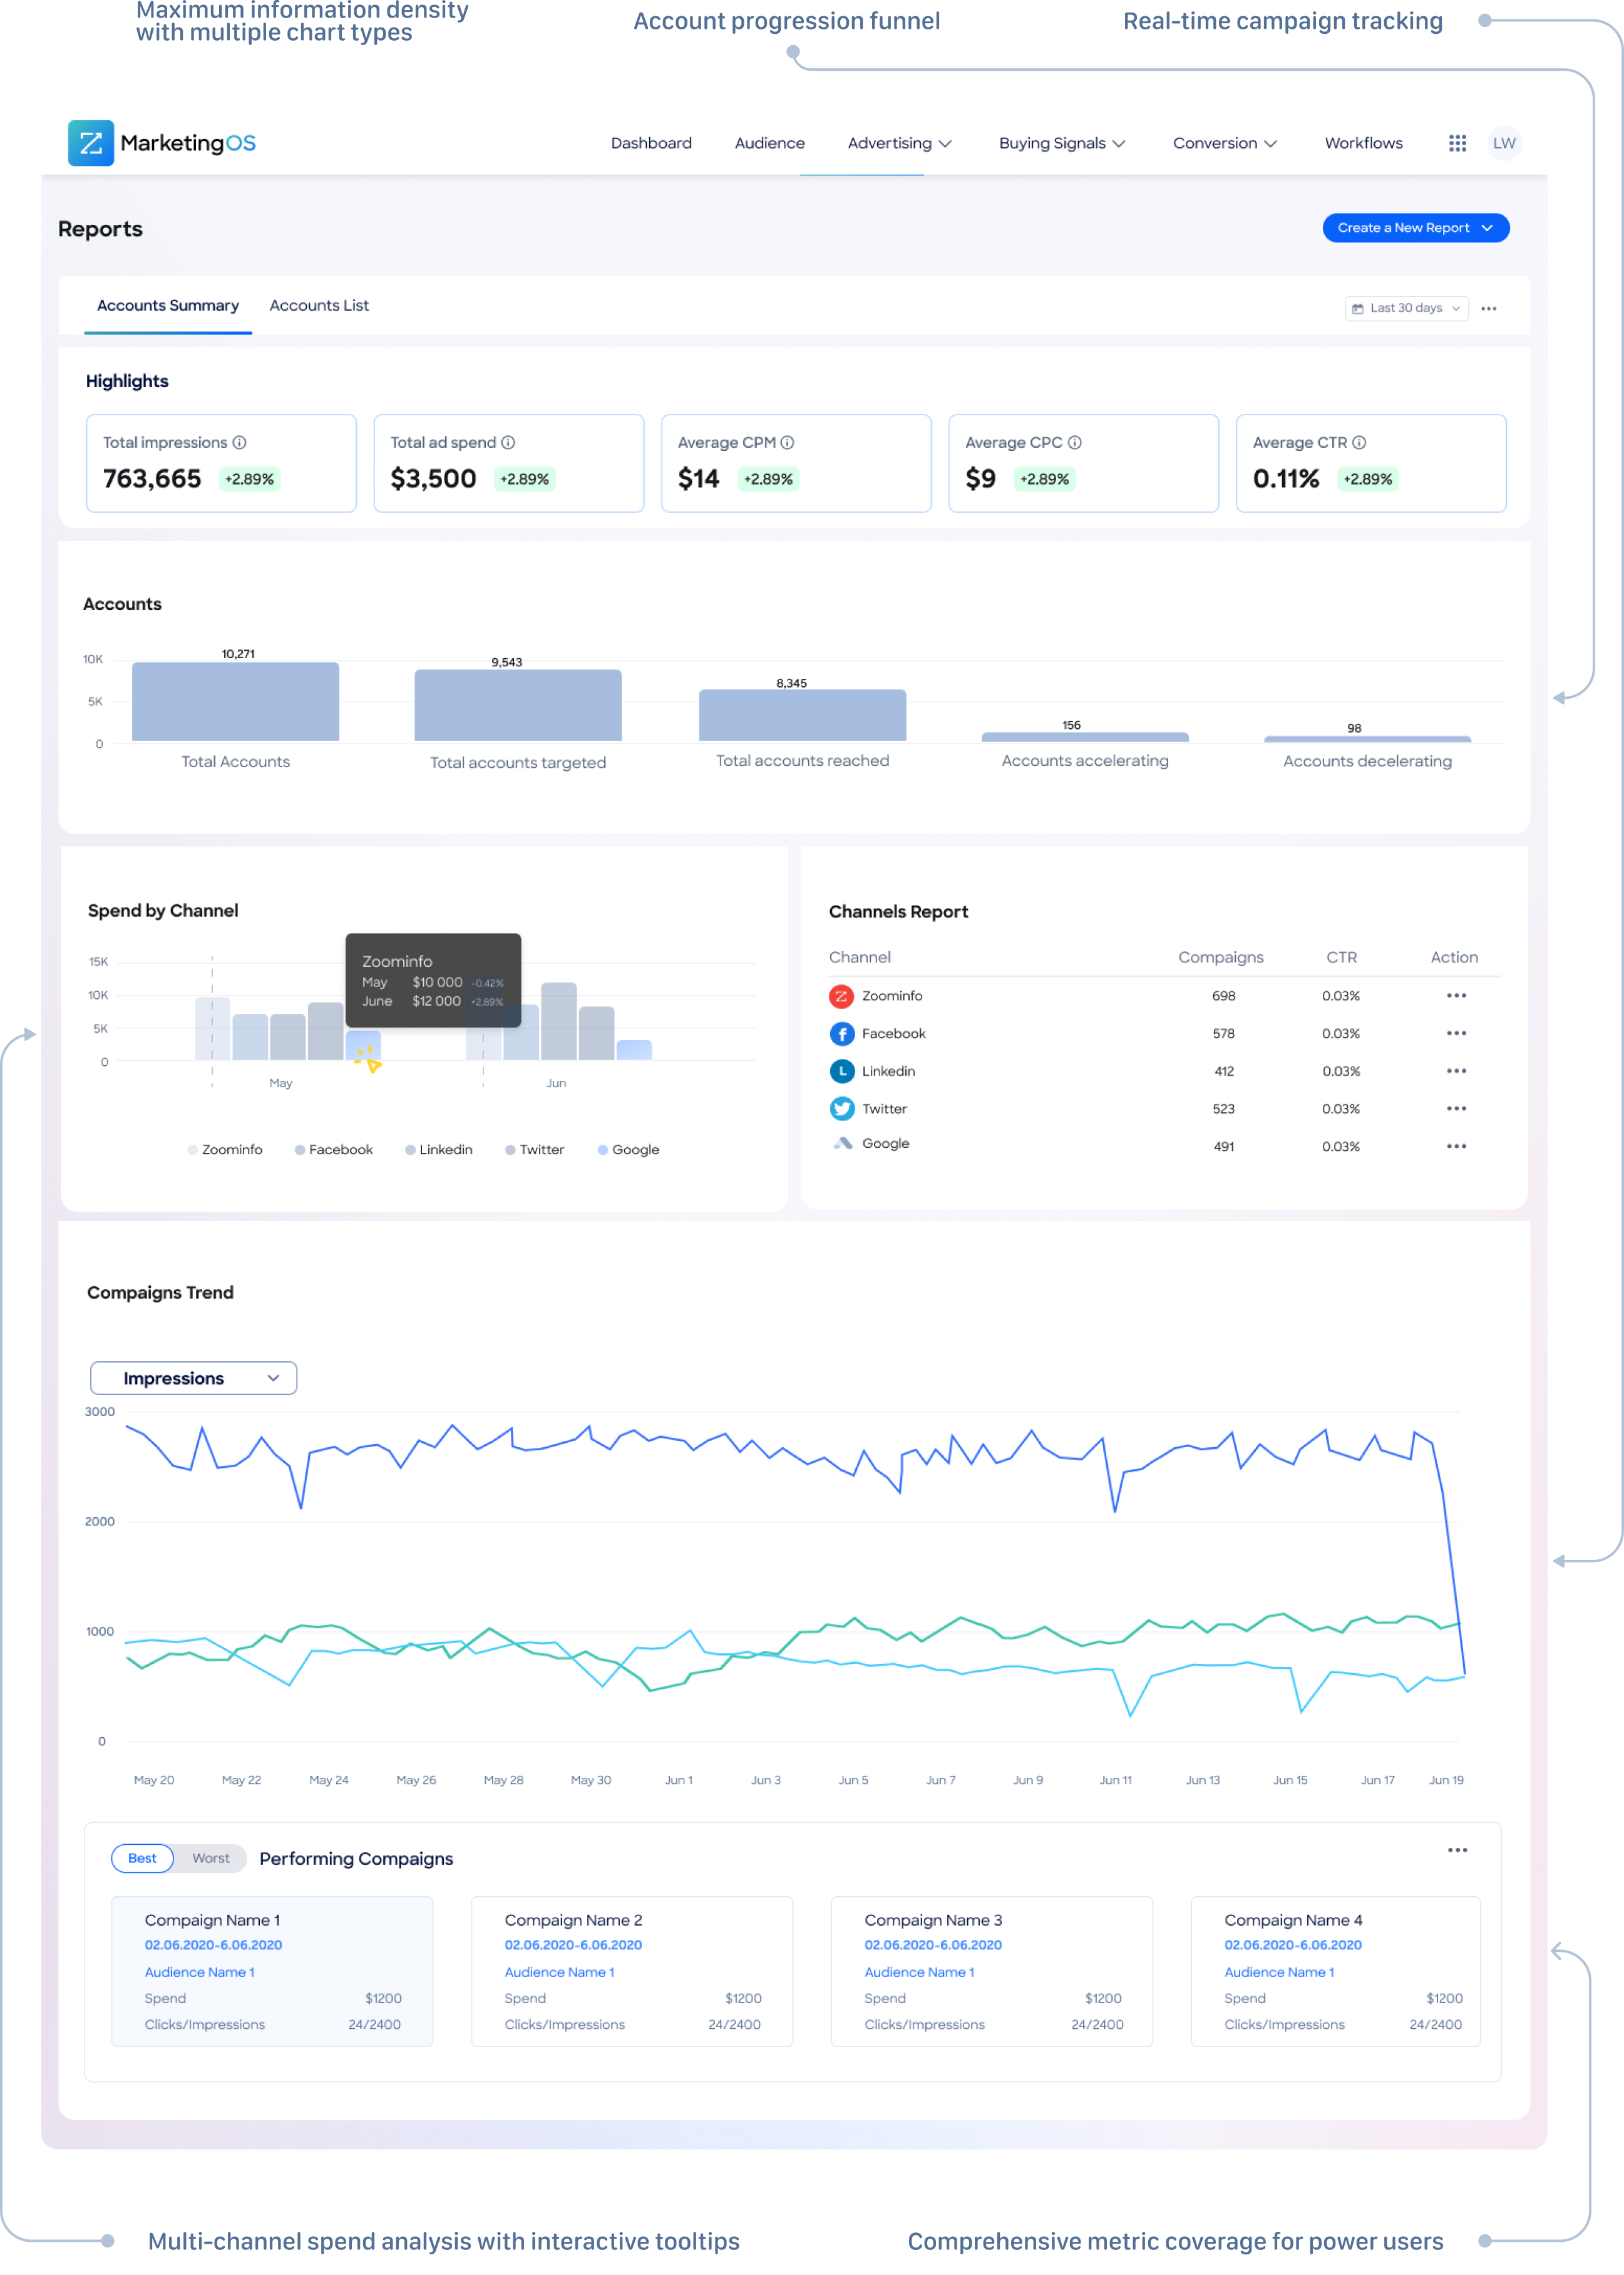This screenshot has width=1624, height=2275.
Task: Expand the Impressions metric dropdown
Action: click(x=193, y=1378)
